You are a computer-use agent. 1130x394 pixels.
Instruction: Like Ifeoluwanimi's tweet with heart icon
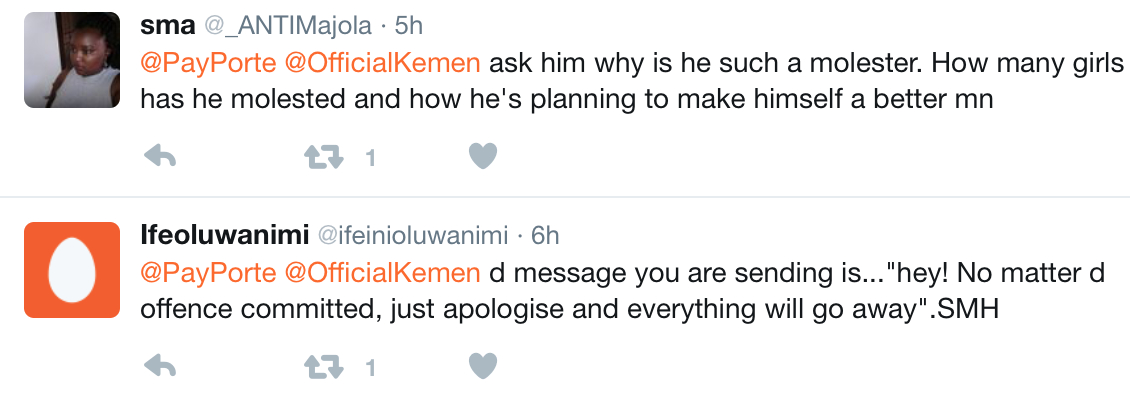(x=483, y=367)
